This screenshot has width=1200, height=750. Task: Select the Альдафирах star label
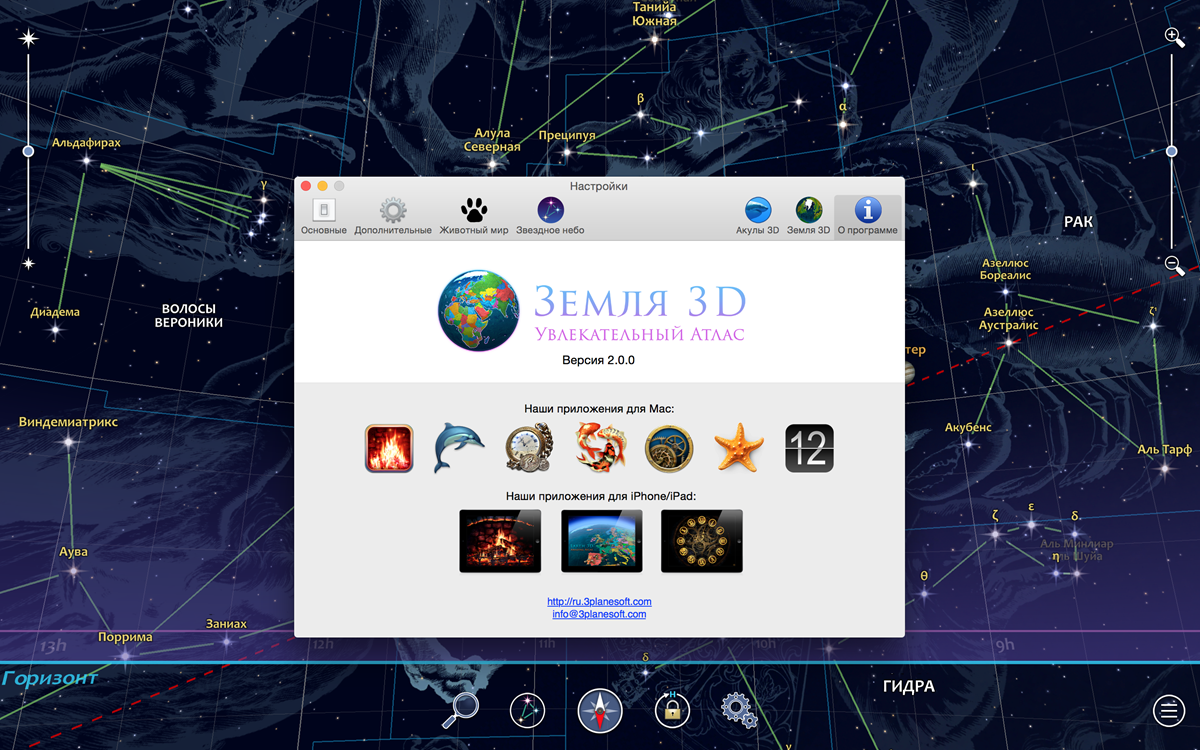click(x=86, y=143)
